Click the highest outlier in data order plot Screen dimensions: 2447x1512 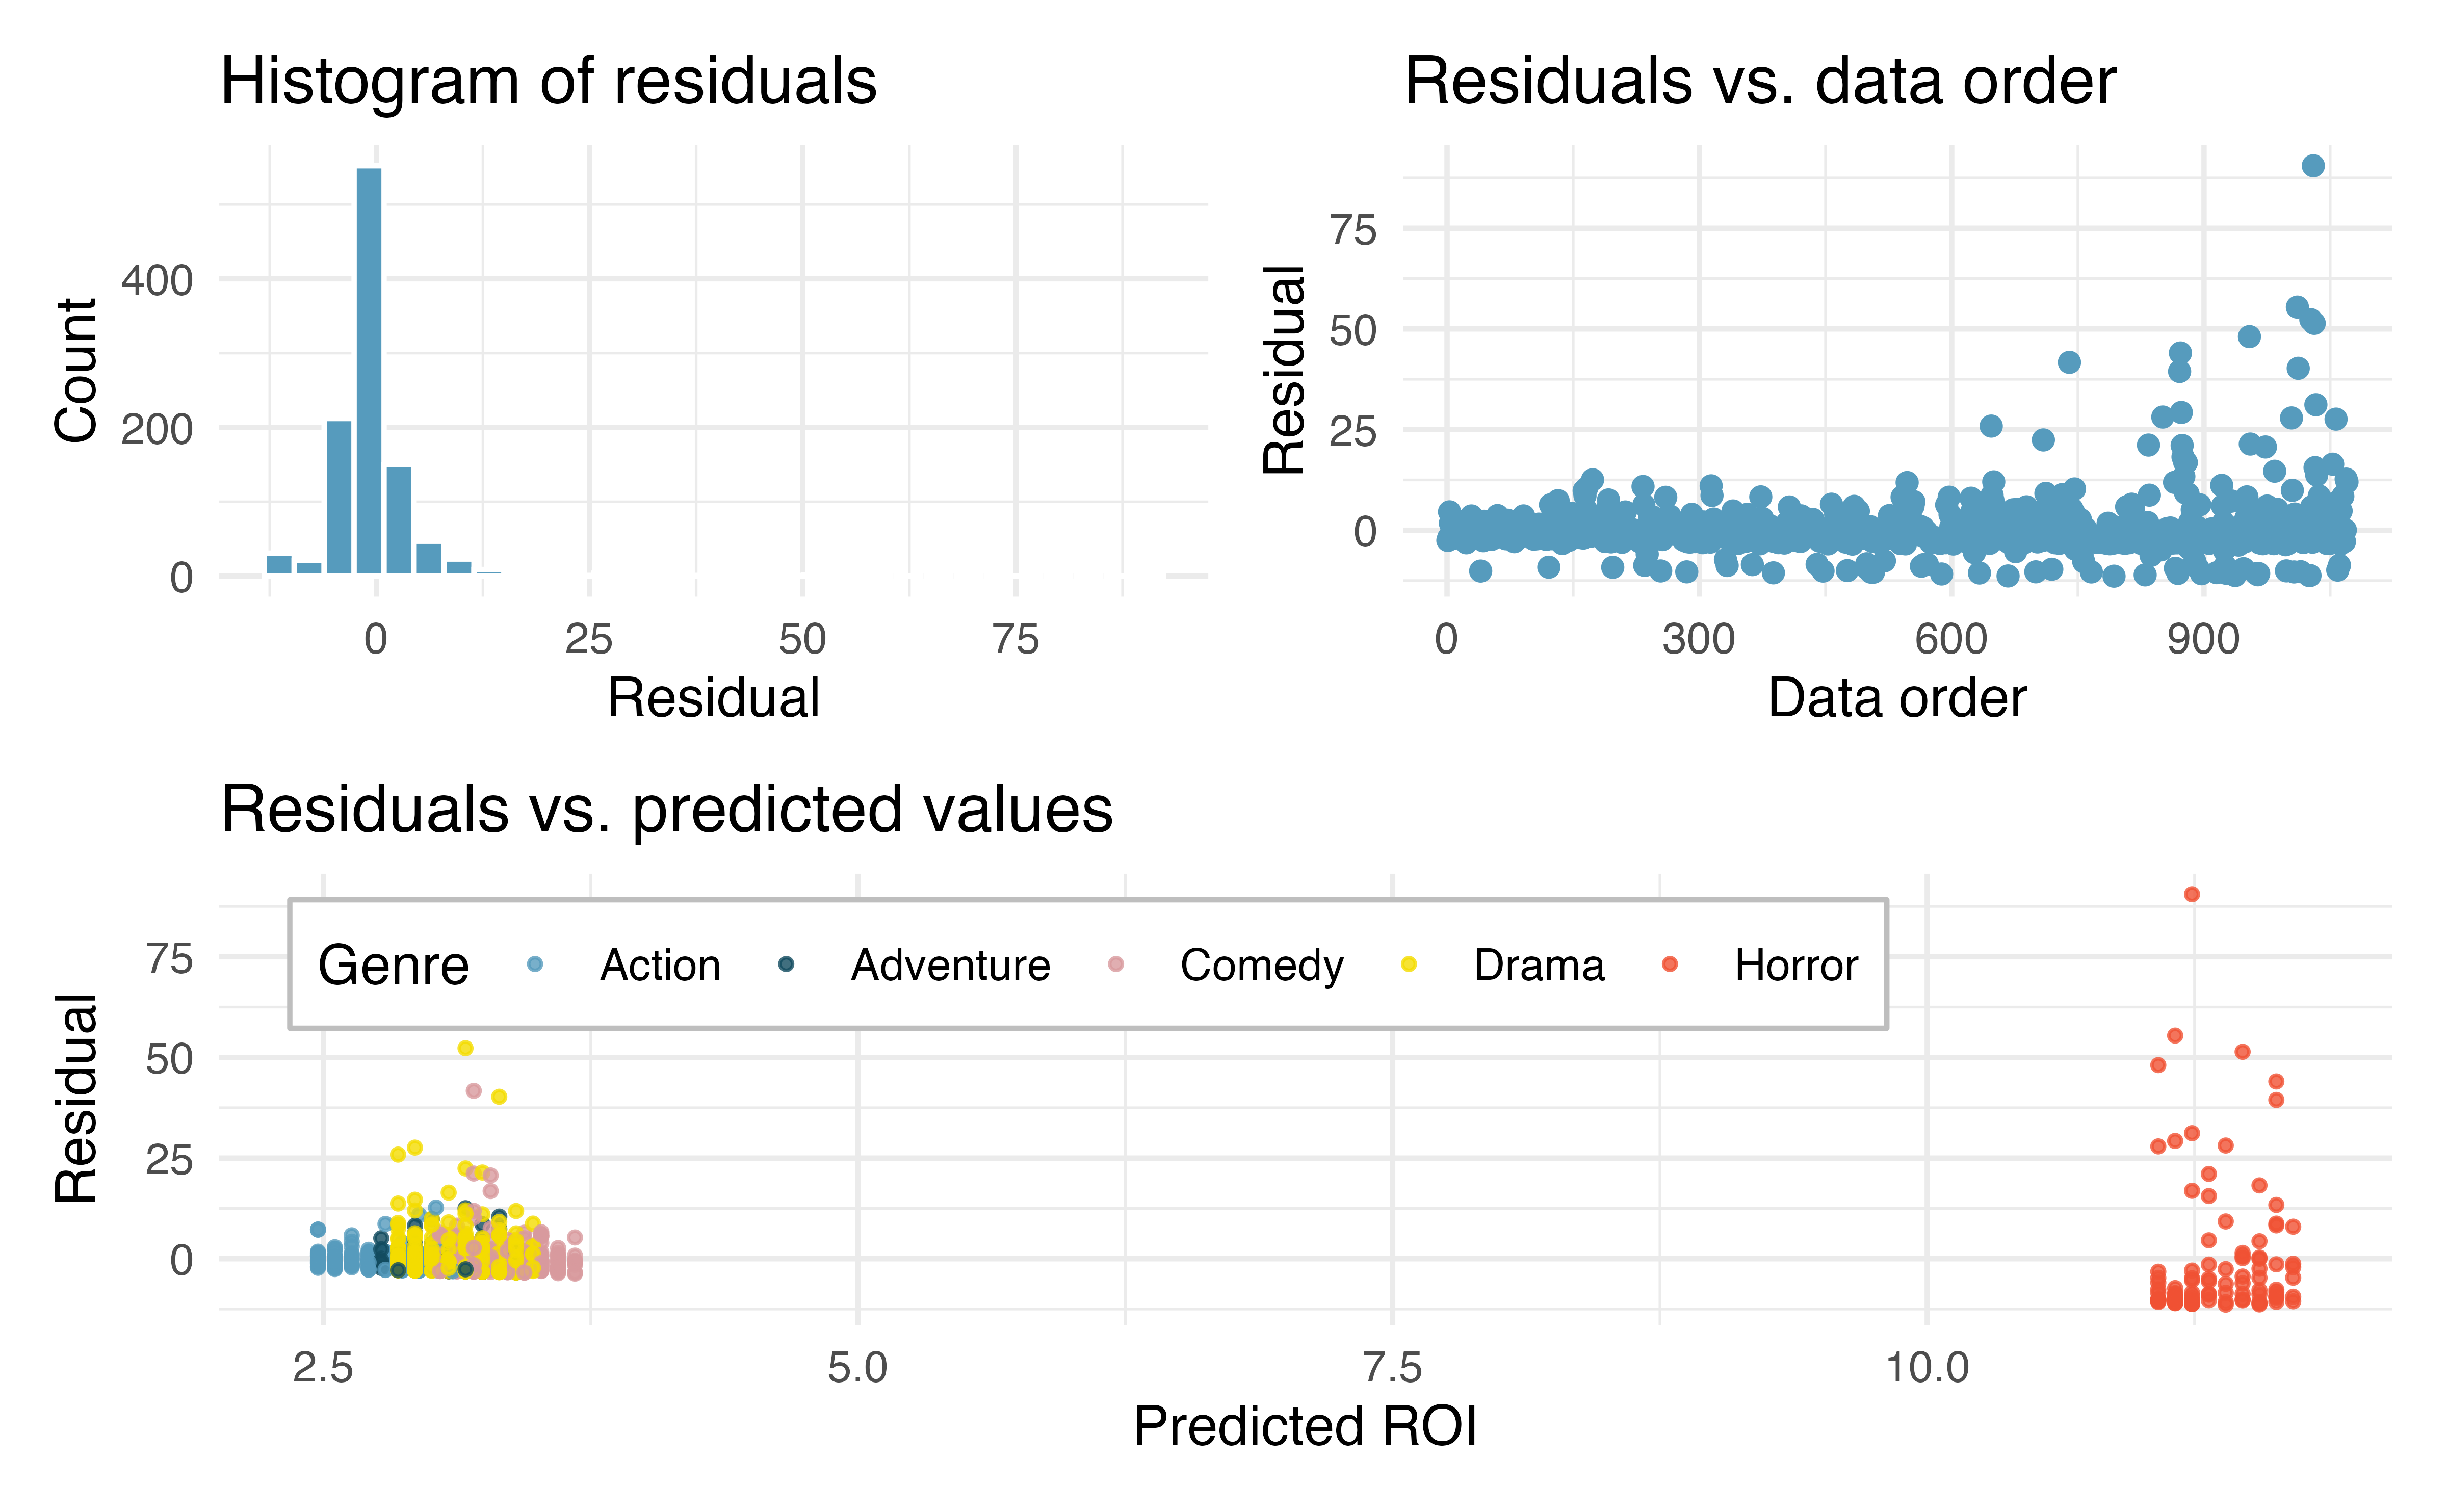pos(2313,166)
